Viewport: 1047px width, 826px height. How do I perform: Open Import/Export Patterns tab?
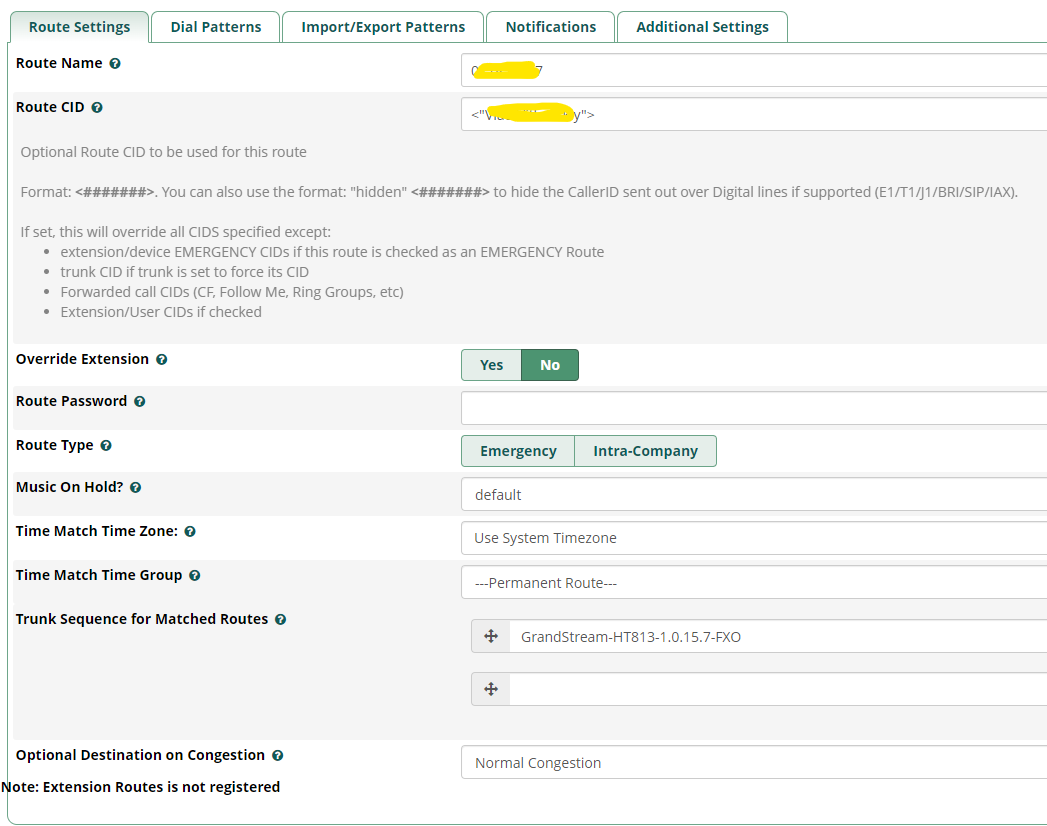(x=383, y=27)
